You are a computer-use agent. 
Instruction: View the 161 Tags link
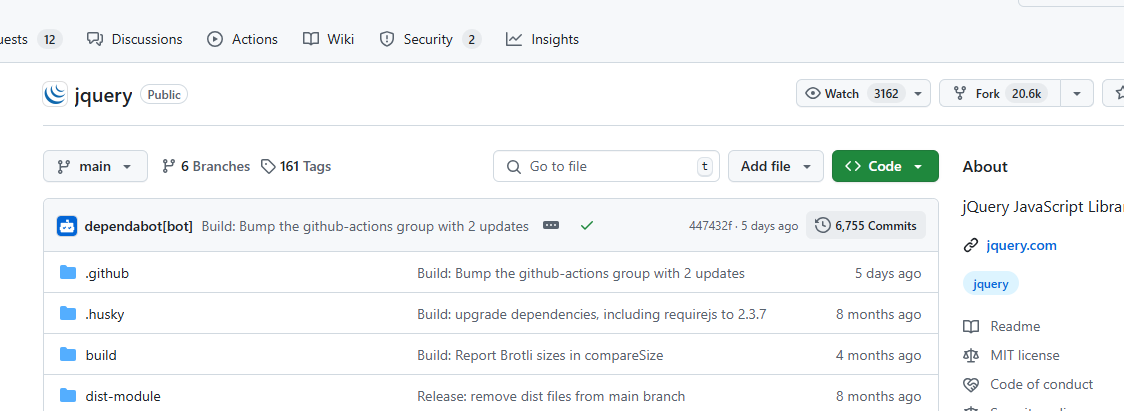click(296, 166)
